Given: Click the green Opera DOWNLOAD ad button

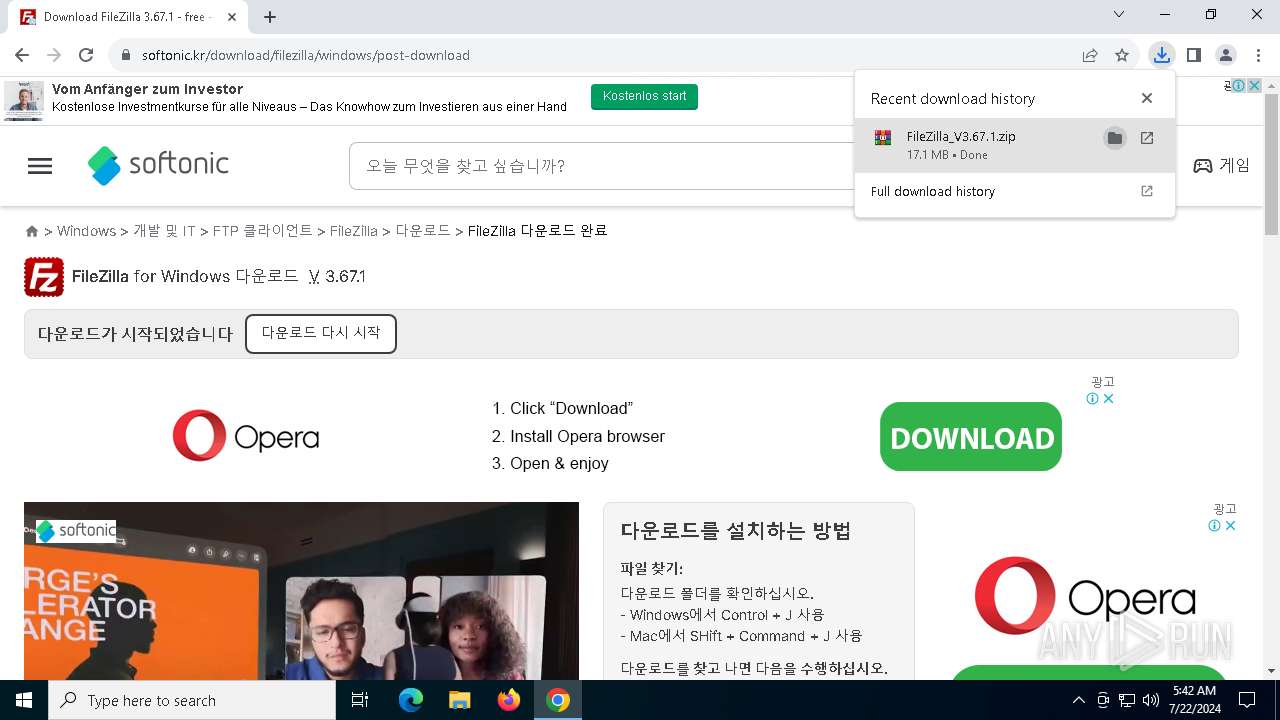Looking at the screenshot, I should (971, 437).
